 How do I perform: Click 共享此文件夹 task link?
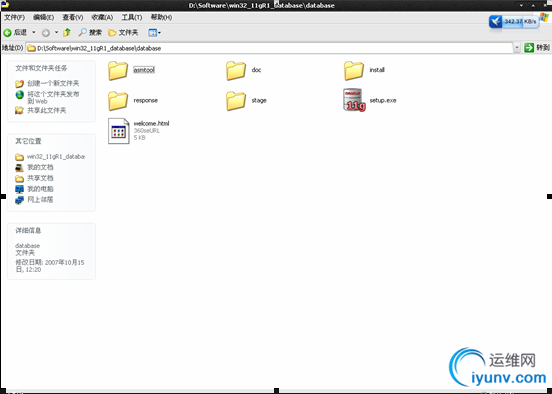46,111
